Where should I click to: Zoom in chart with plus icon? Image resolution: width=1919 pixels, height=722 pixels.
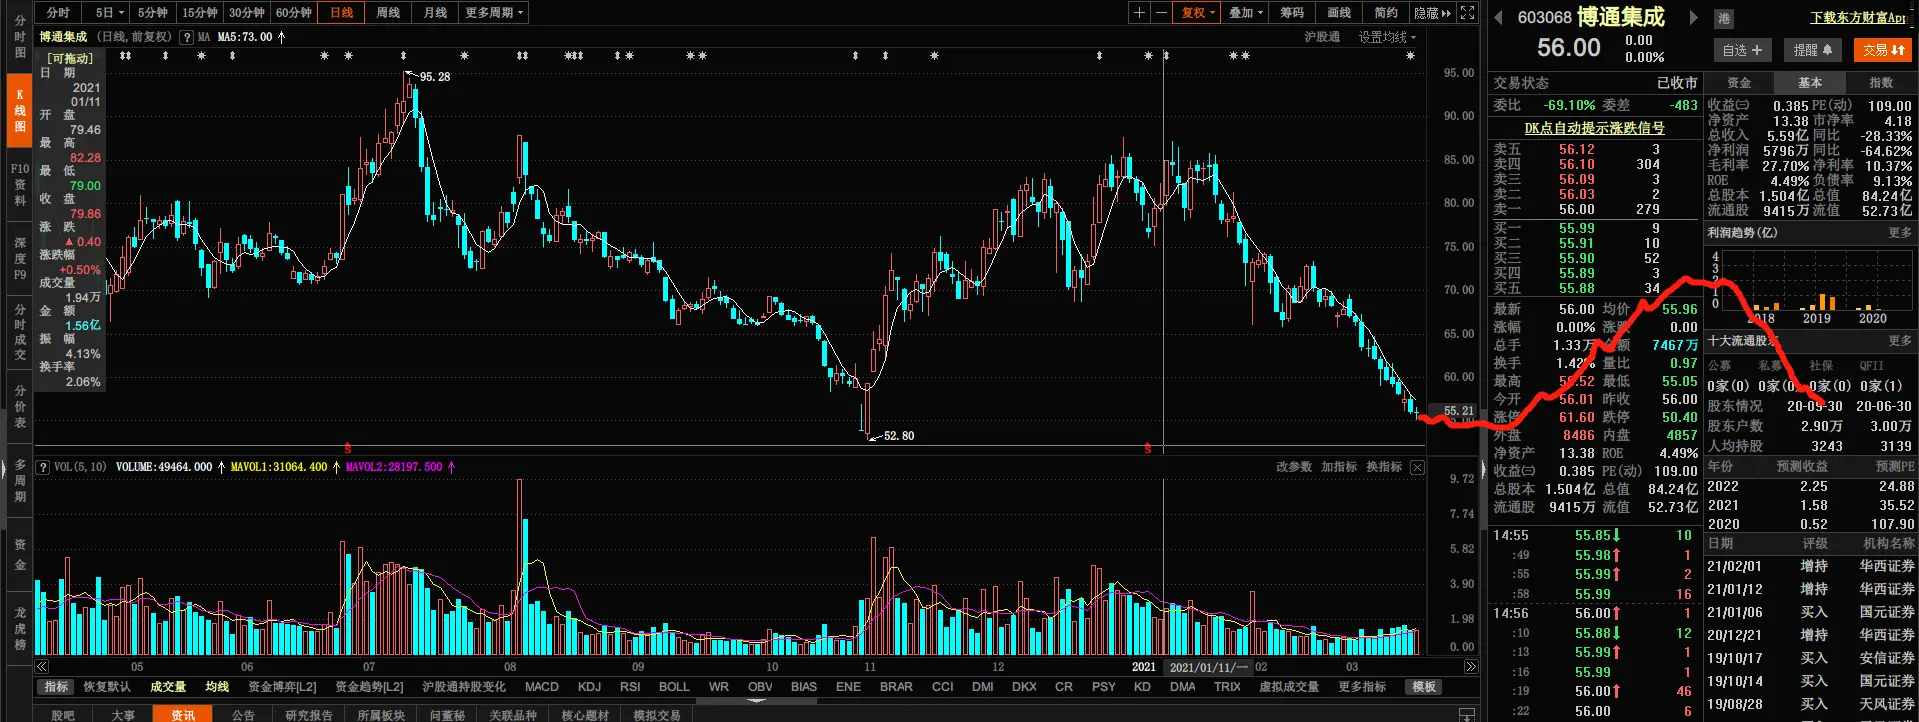click(x=1139, y=12)
